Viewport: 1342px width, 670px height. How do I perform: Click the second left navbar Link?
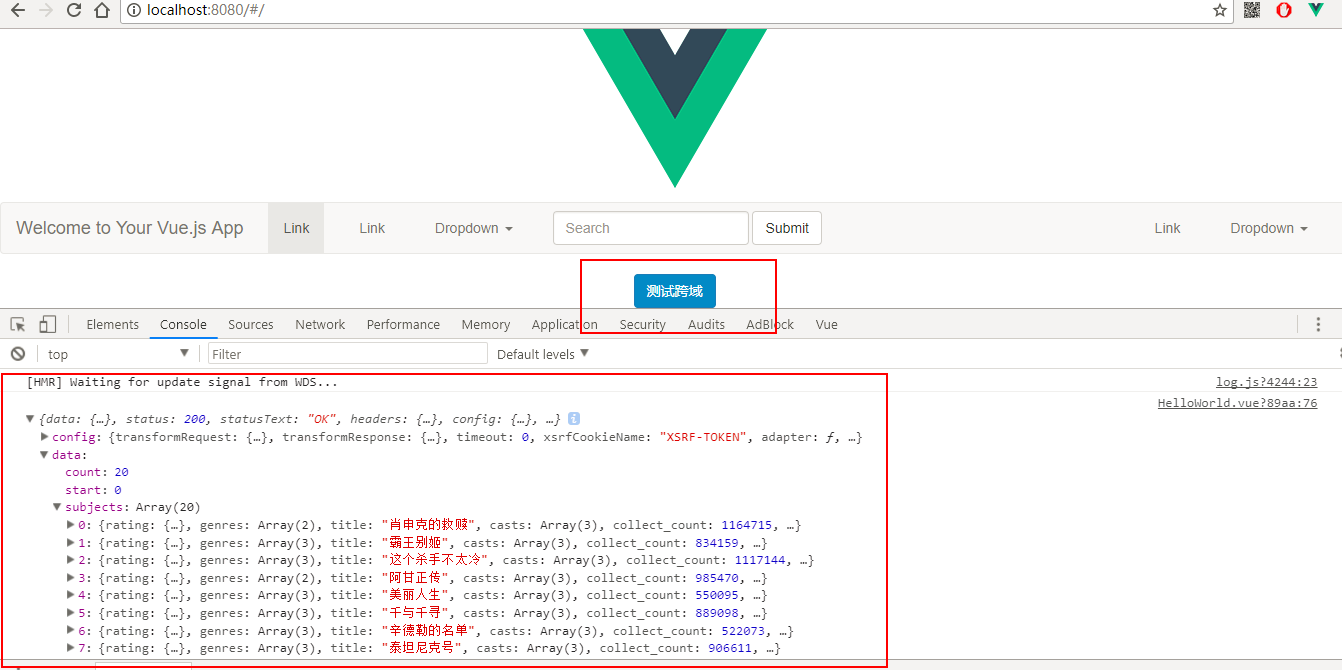pos(372,228)
